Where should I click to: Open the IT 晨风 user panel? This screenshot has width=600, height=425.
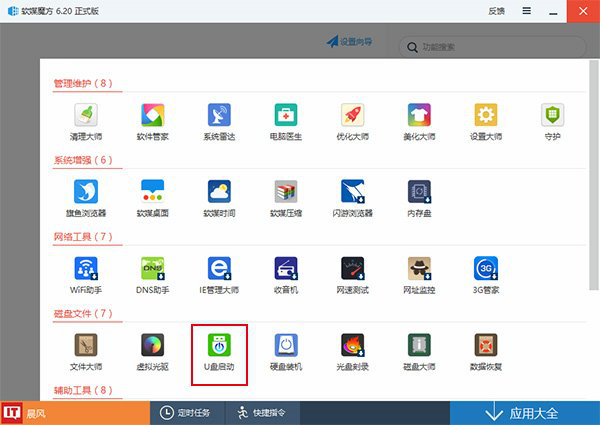coord(75,413)
